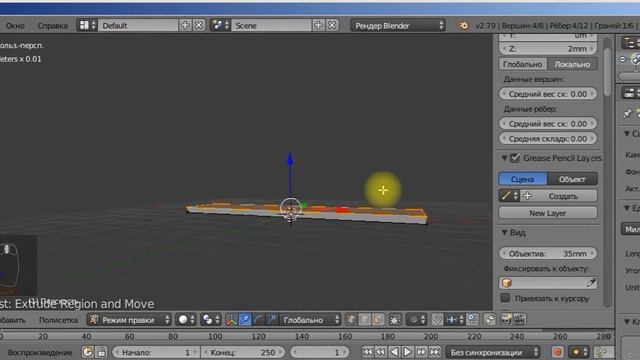Jump to the last frame

coord(435,352)
